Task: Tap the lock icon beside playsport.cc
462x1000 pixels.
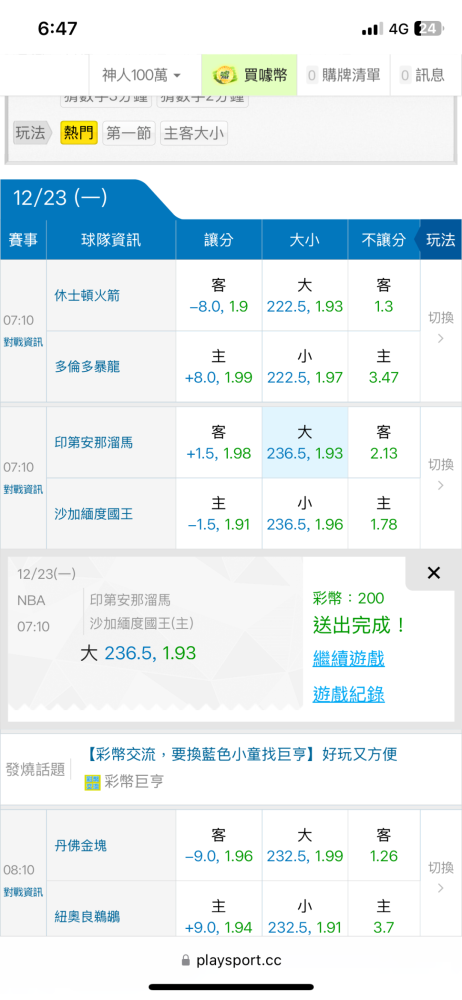Action: (186, 960)
